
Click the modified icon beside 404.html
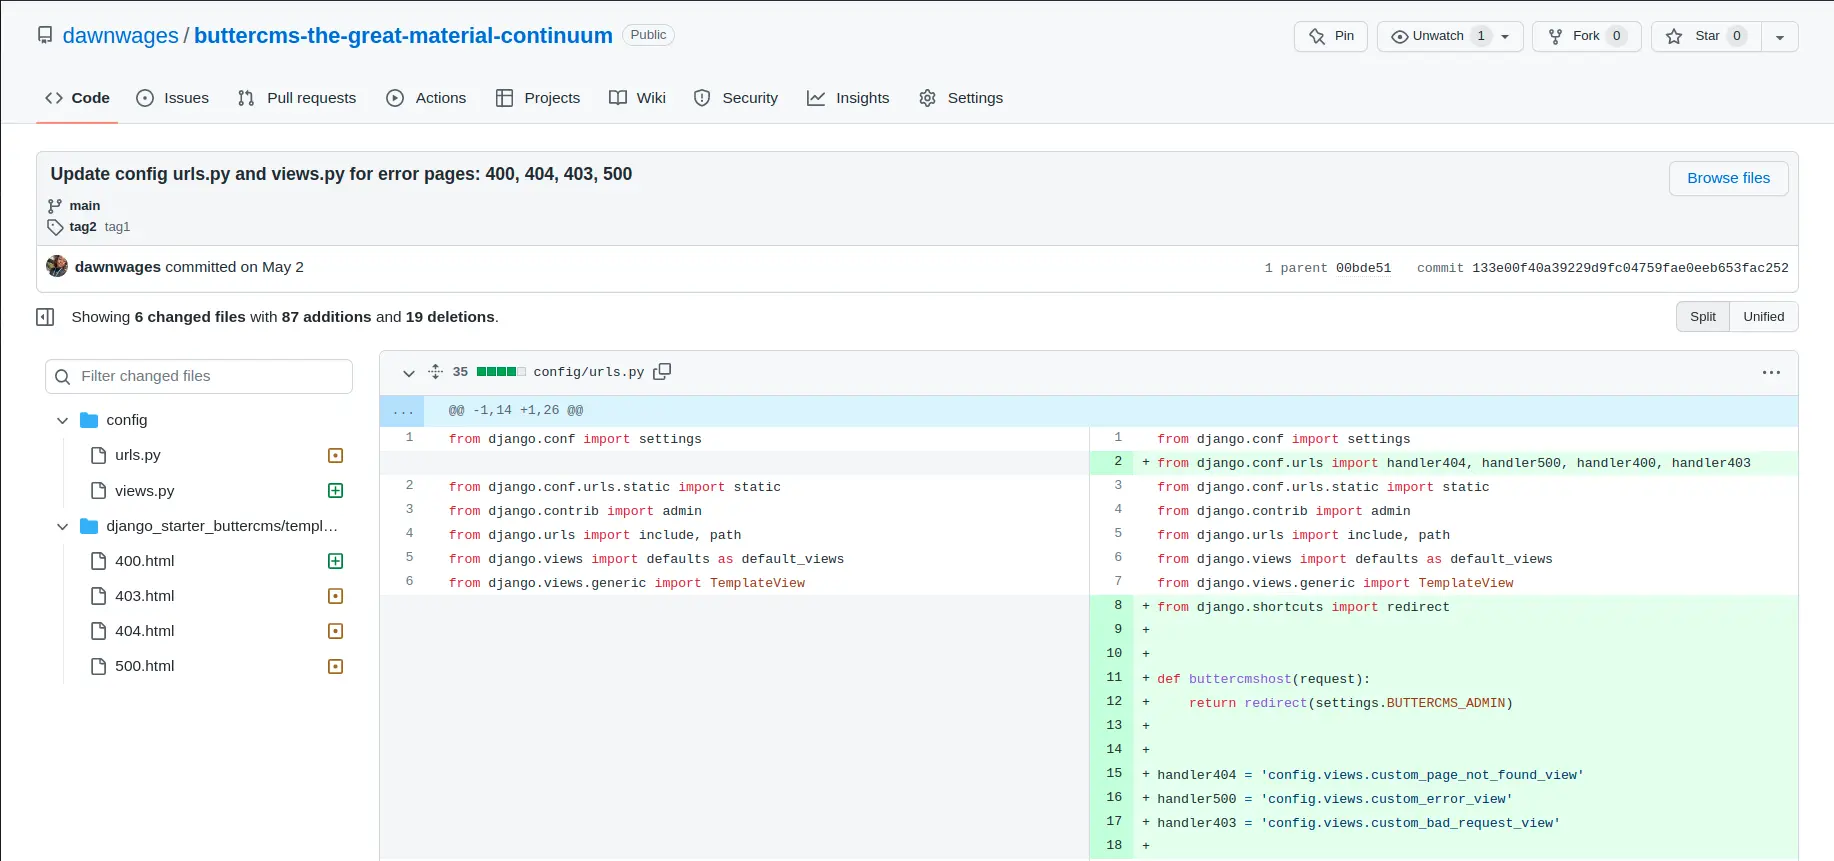pos(336,631)
